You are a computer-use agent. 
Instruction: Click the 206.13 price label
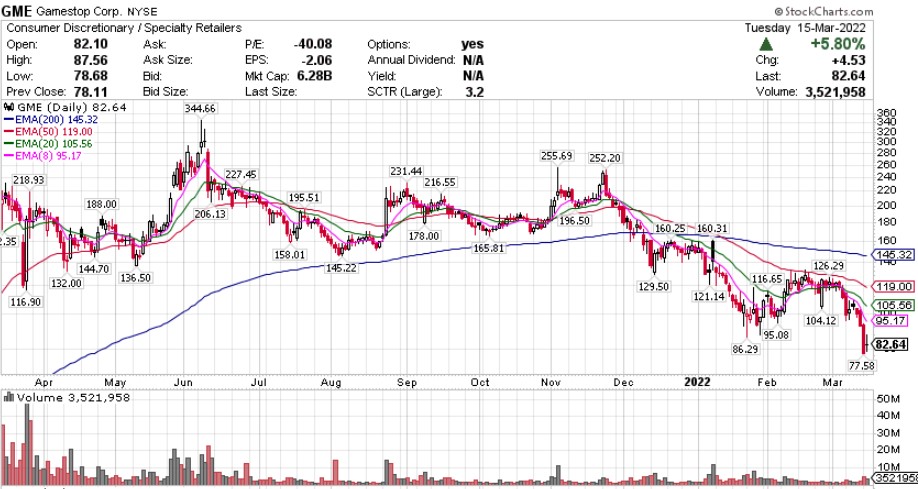pos(211,214)
